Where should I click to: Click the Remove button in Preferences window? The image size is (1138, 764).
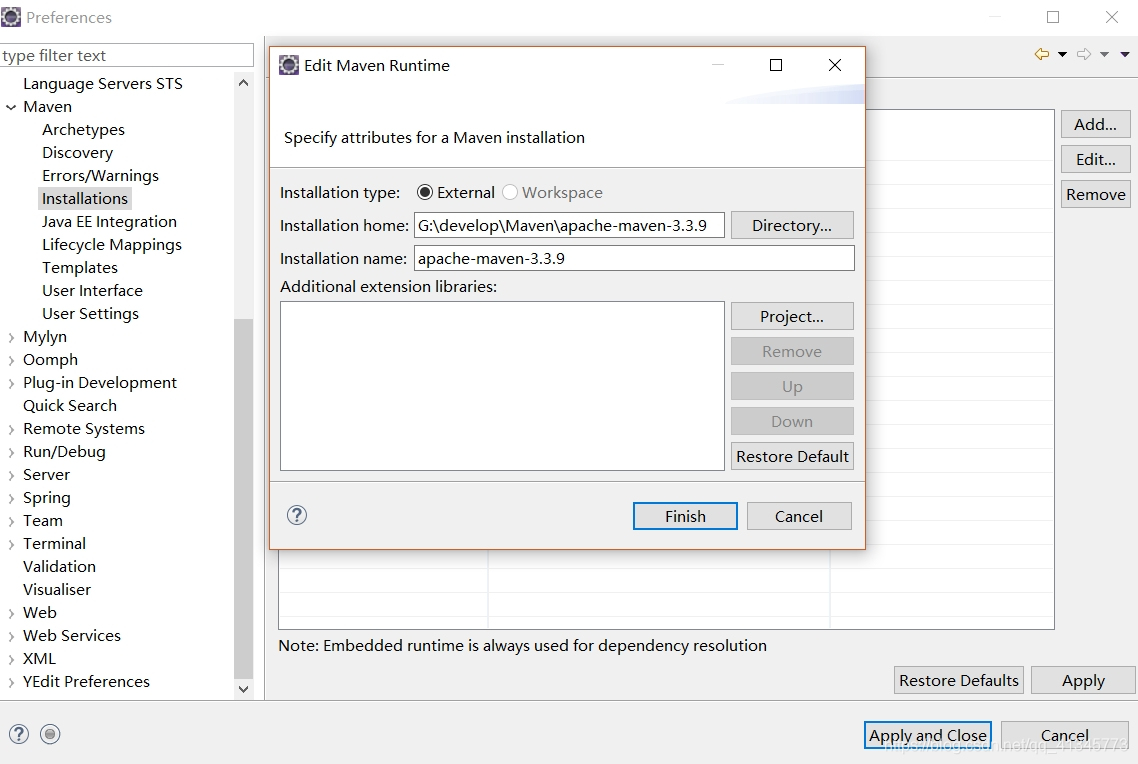click(x=1096, y=194)
